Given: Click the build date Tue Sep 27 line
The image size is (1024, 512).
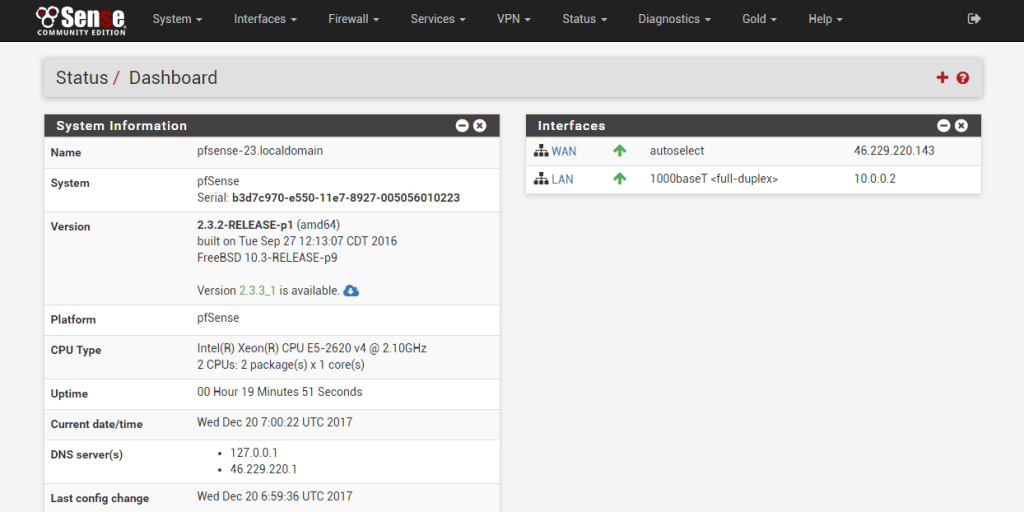Looking at the screenshot, I should (297, 241).
